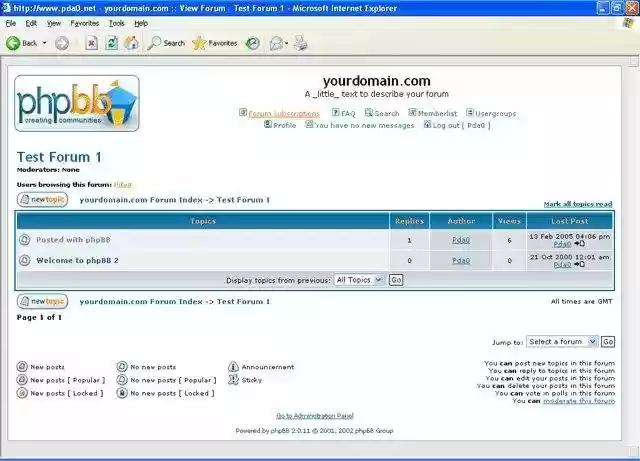Click the icon beside Memberlist
The height and width of the screenshot is (461, 640).
(412, 112)
